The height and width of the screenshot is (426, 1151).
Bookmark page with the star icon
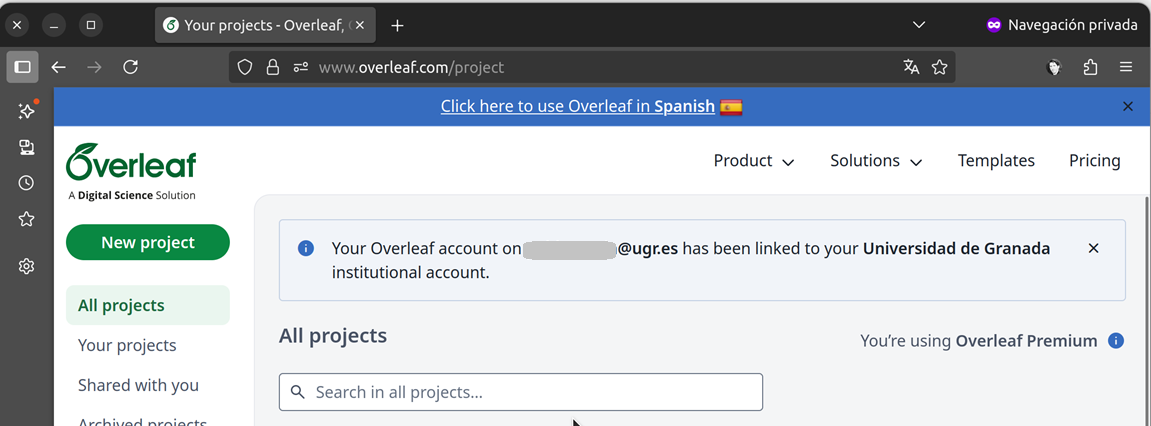click(x=939, y=67)
